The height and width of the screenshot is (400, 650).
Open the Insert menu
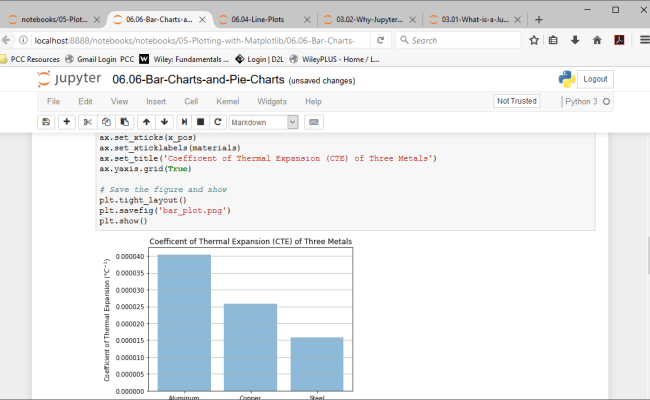tap(156, 102)
